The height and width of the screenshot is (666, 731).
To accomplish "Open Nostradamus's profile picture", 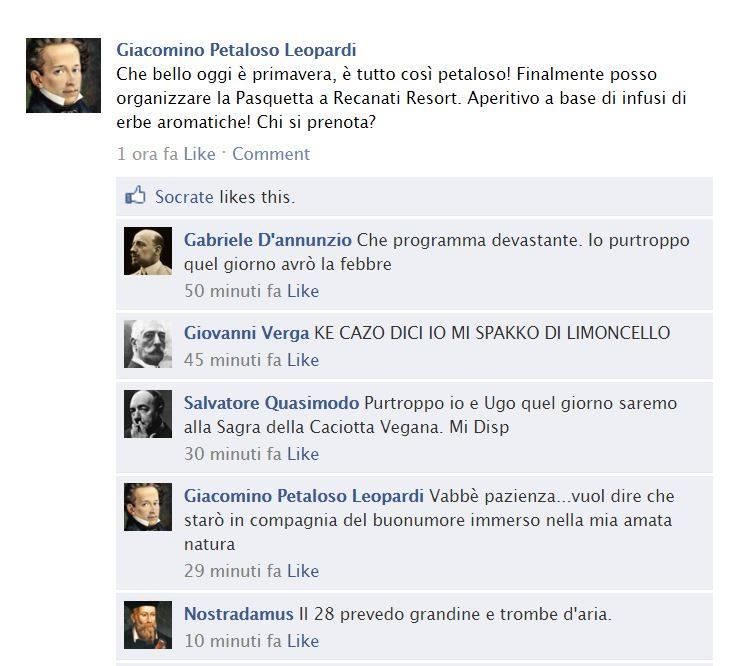I will tap(148, 625).
